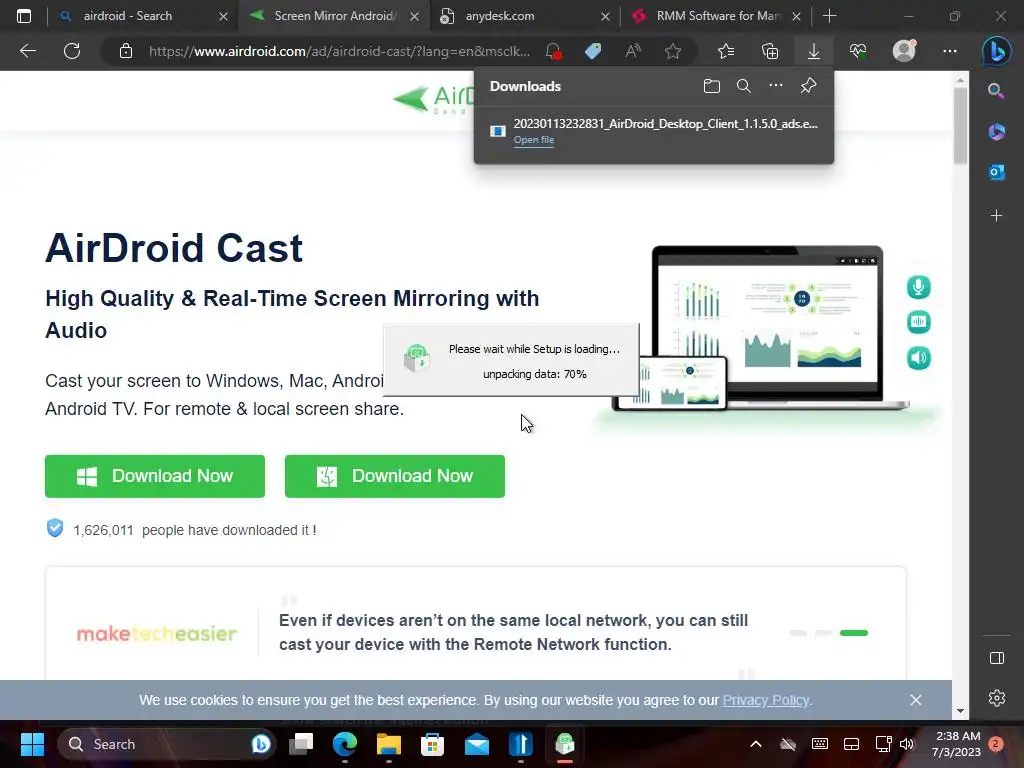Add this page to favorites star
Image resolution: width=1024 pixels, height=768 pixels.
pyautogui.click(x=673, y=51)
